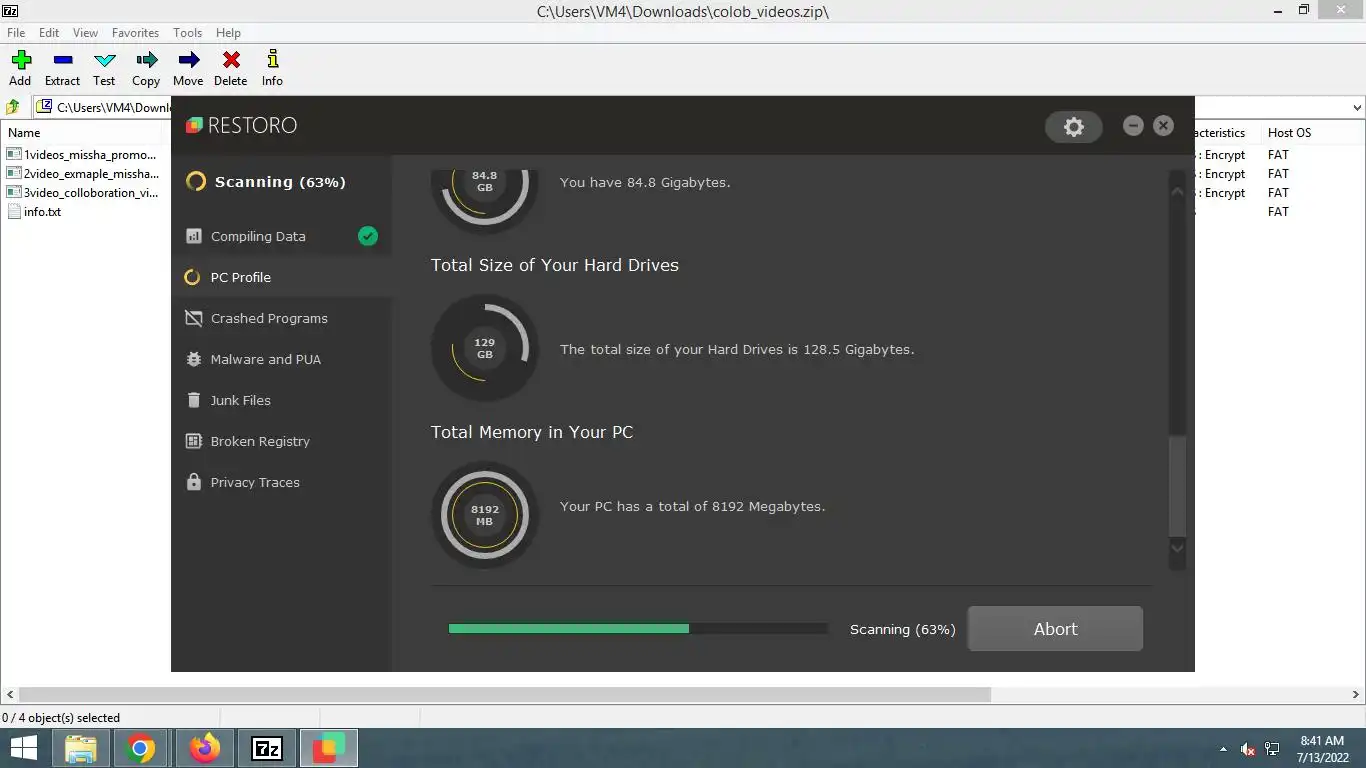Screen dimensions: 1366x768
Task: Select the Crashed Programs sidebar step
Action: [x=281, y=318]
